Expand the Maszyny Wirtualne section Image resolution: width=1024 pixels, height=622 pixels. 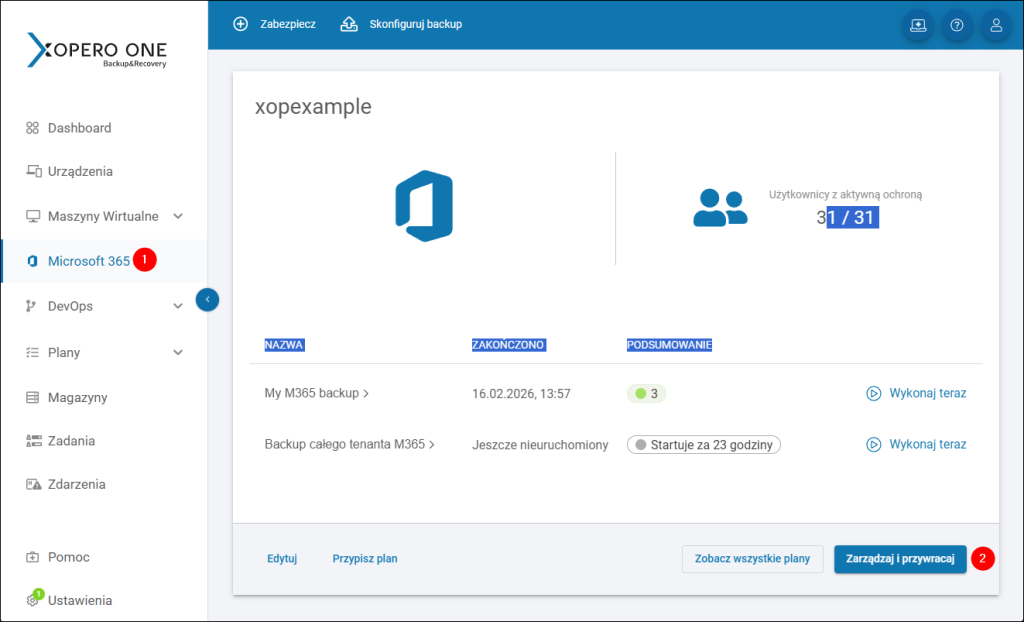tap(177, 216)
